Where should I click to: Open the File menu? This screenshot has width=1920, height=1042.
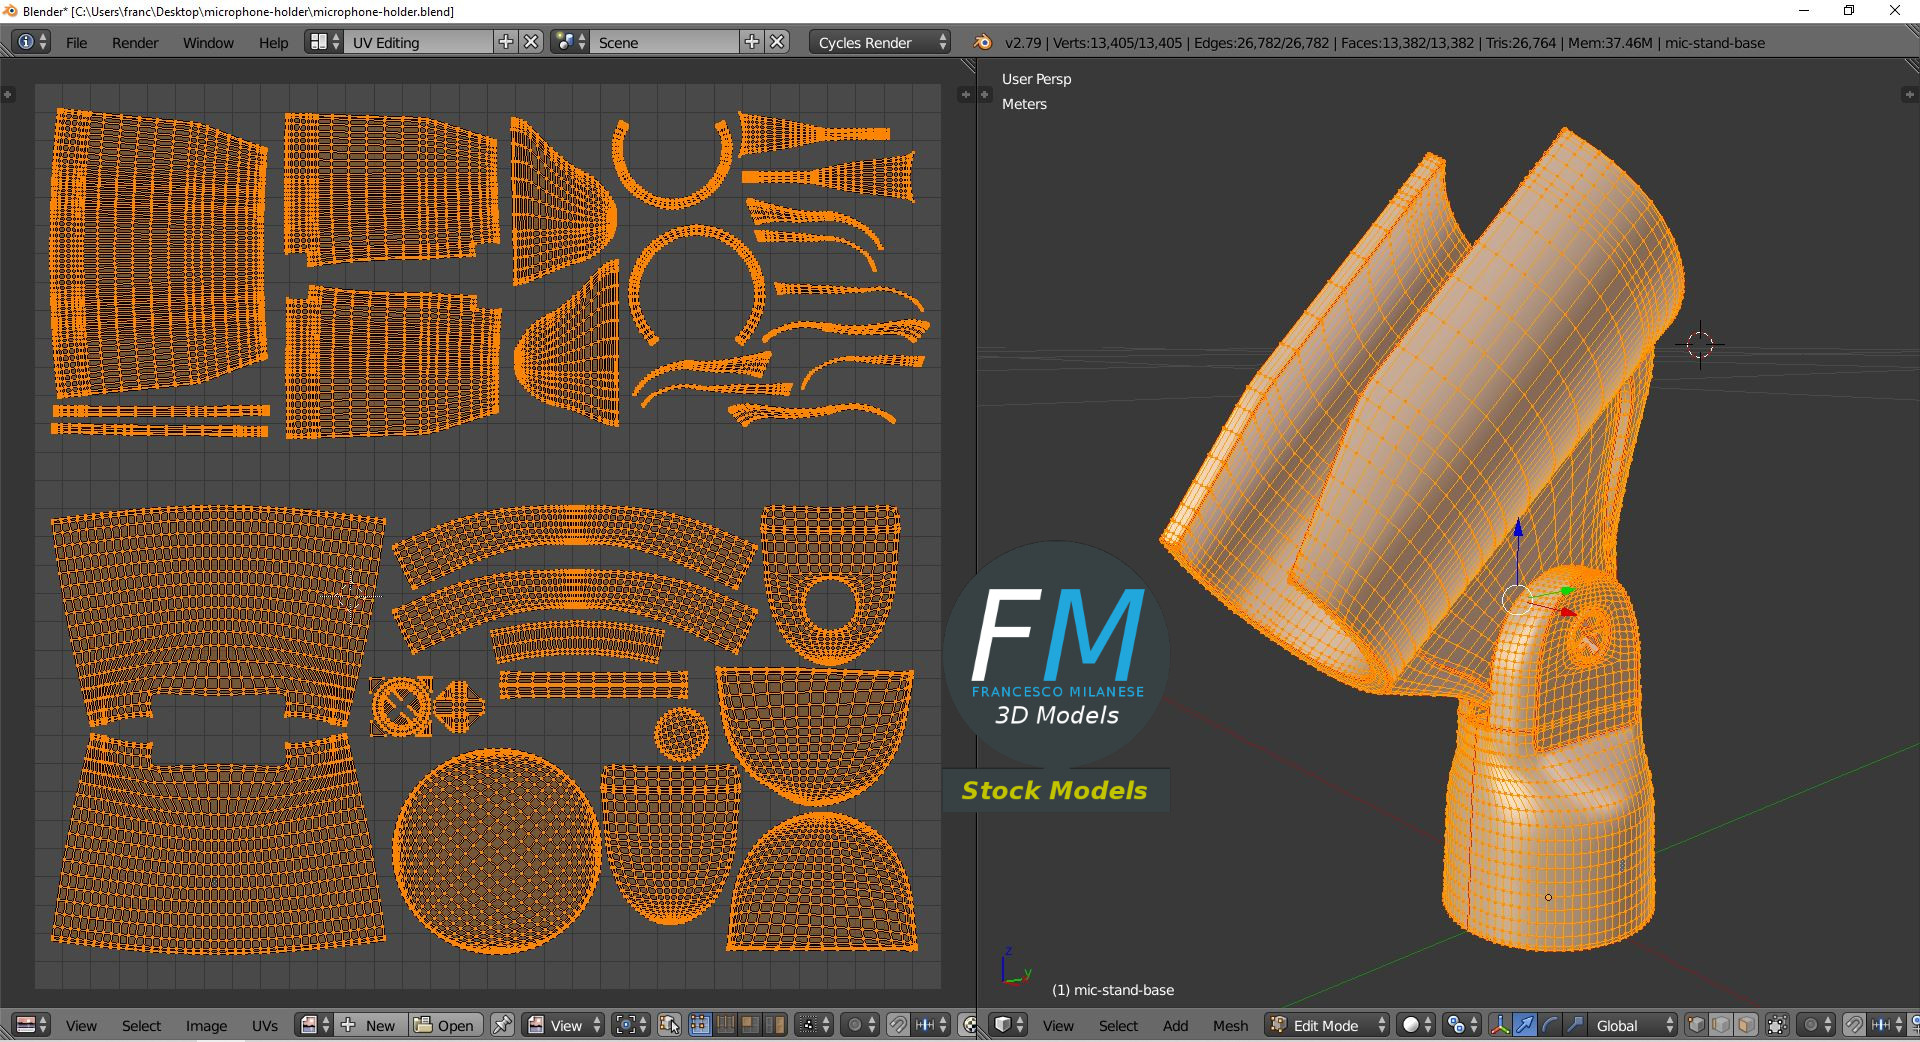[76, 43]
